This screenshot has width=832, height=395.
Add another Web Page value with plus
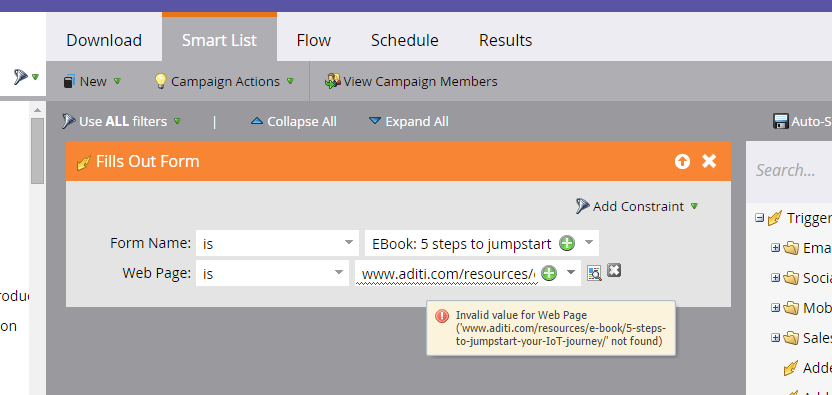pos(549,273)
